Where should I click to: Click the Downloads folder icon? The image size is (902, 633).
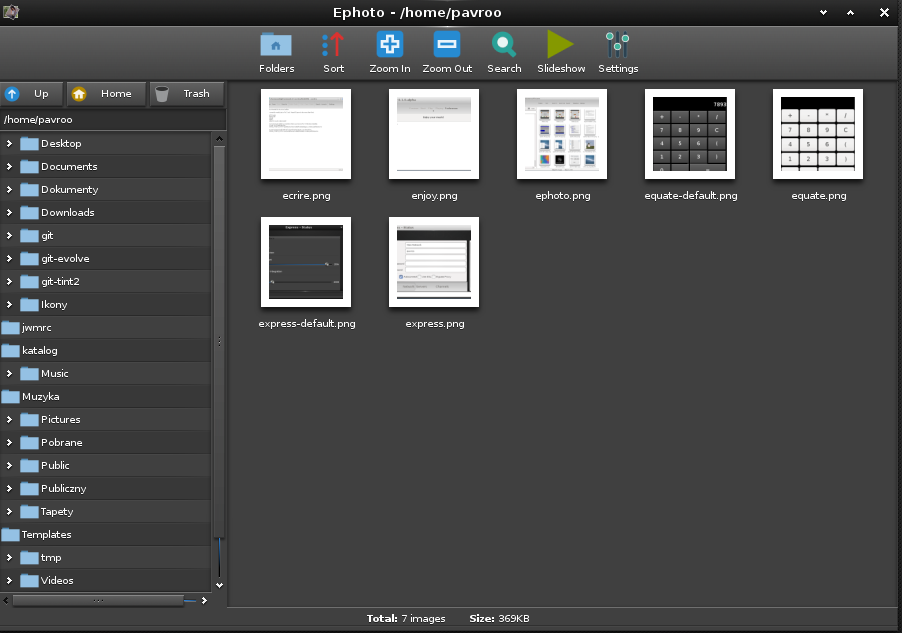tap(29, 212)
